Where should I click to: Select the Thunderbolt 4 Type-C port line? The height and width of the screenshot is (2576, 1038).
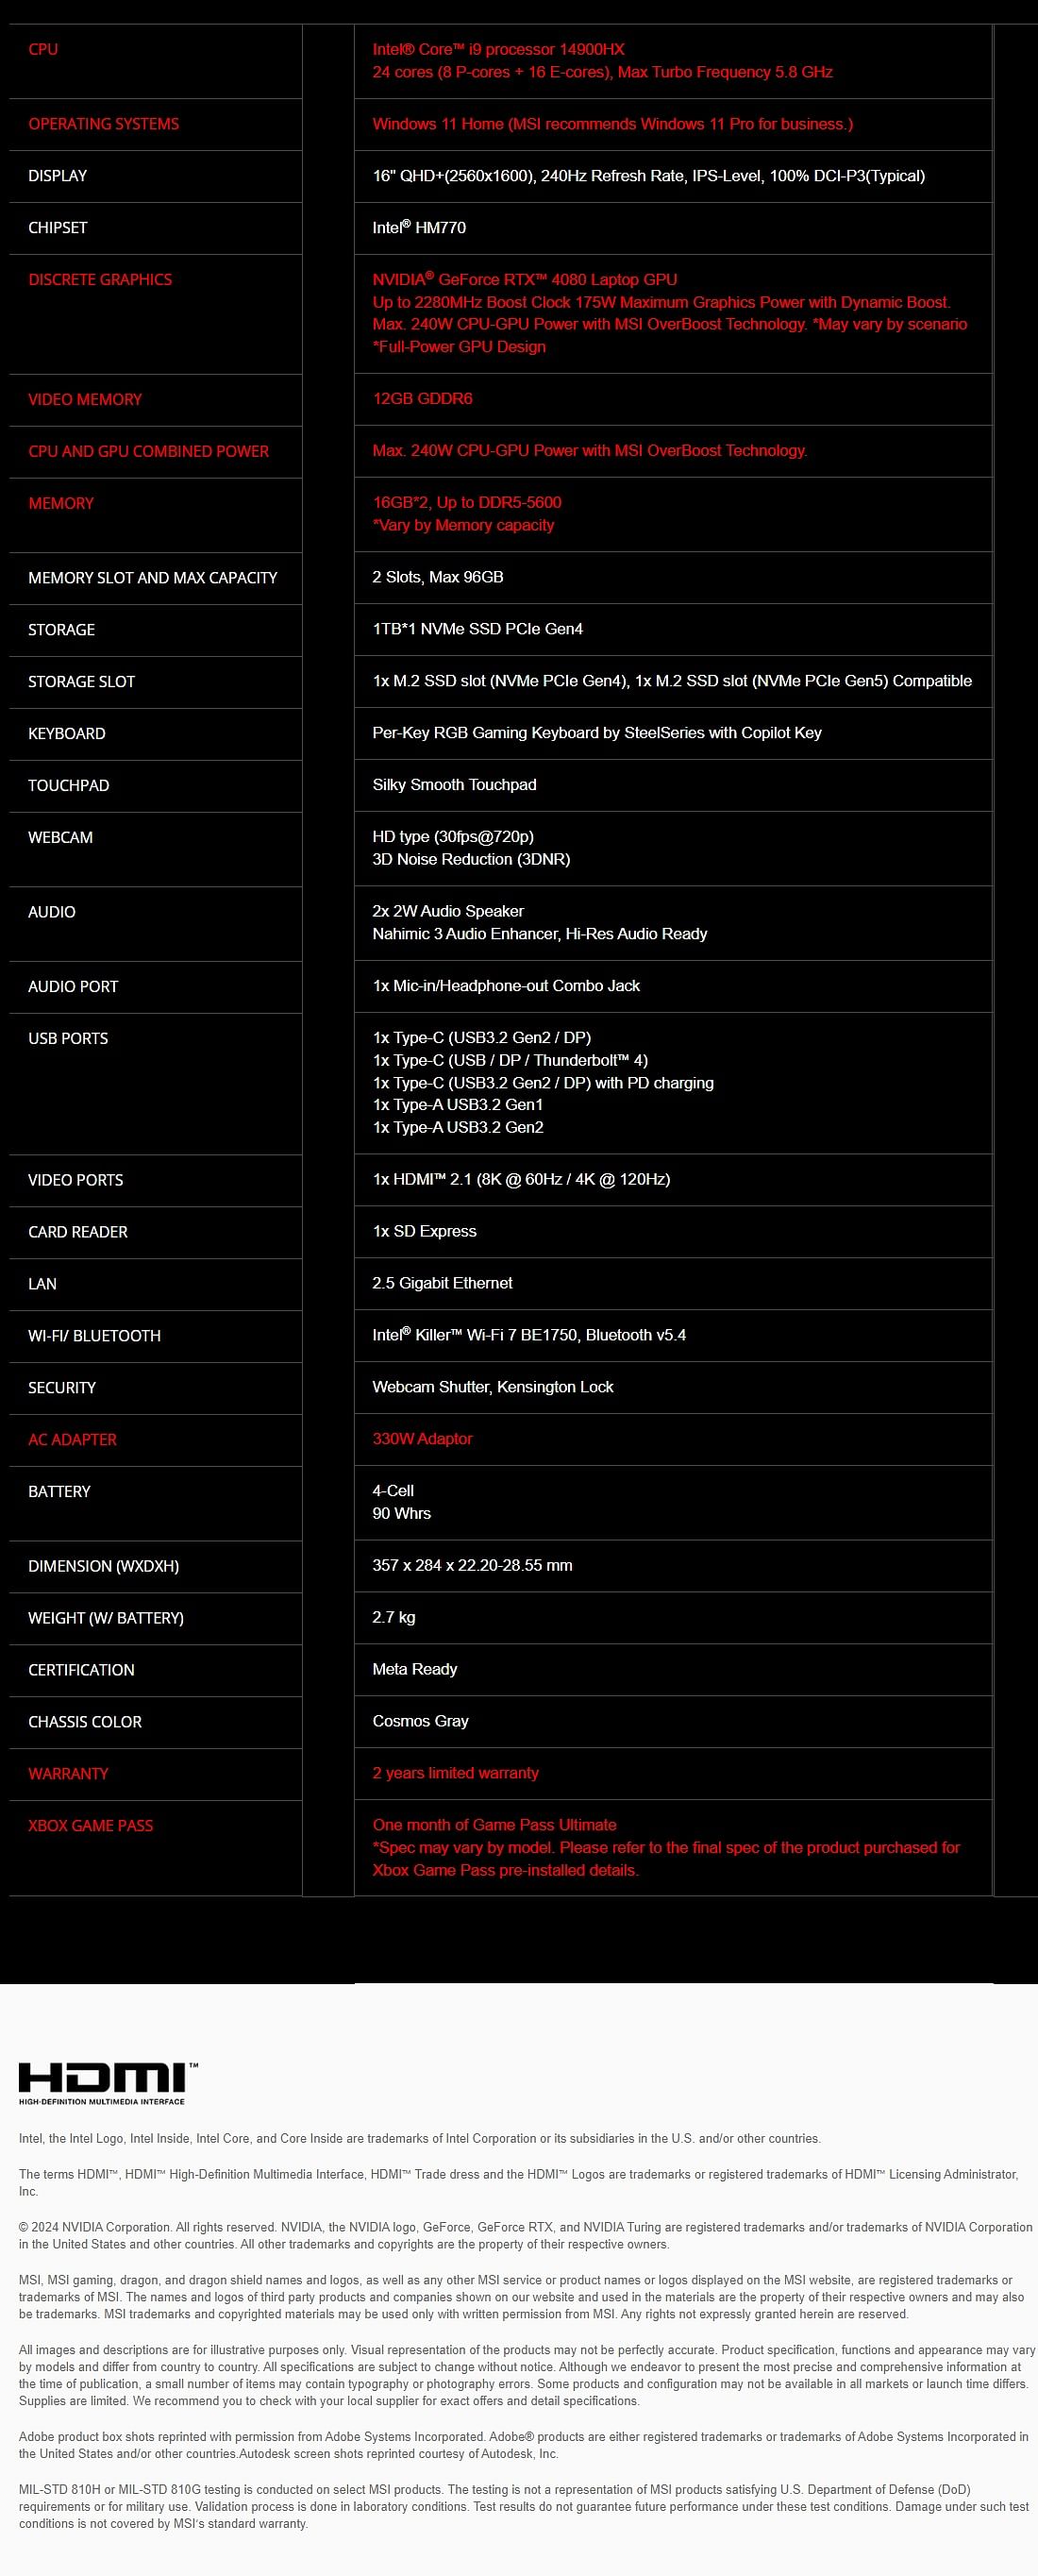[x=510, y=1060]
